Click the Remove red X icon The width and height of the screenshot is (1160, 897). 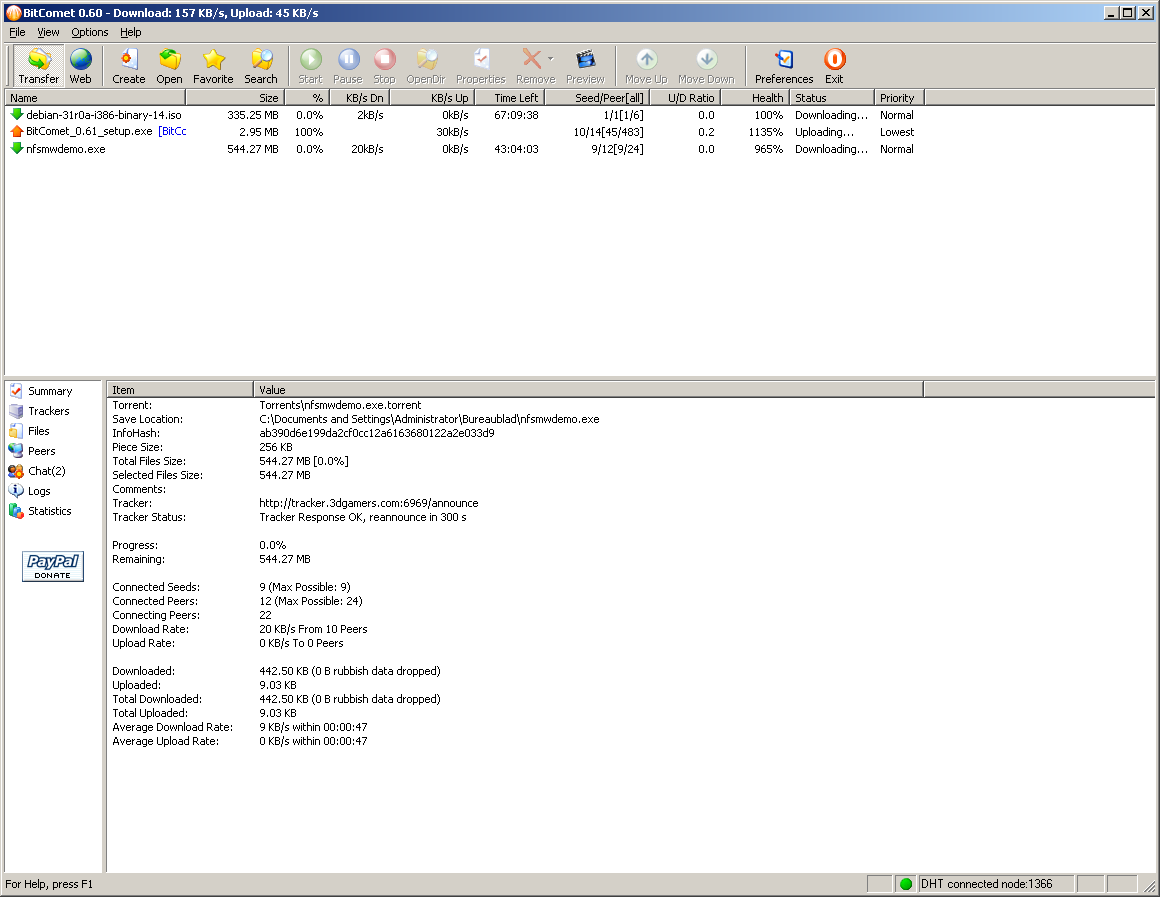click(531, 59)
